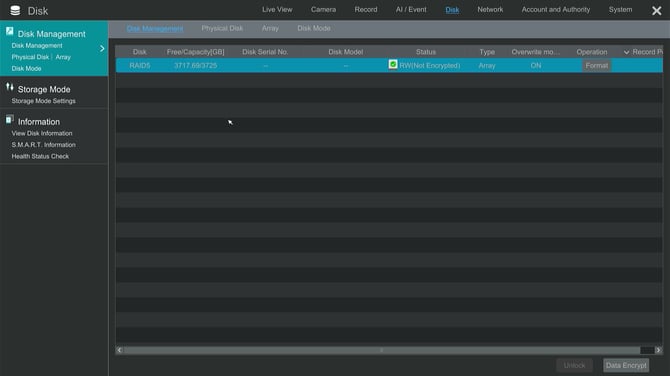Close the Disk settings window
The image size is (670, 376).
point(657,11)
